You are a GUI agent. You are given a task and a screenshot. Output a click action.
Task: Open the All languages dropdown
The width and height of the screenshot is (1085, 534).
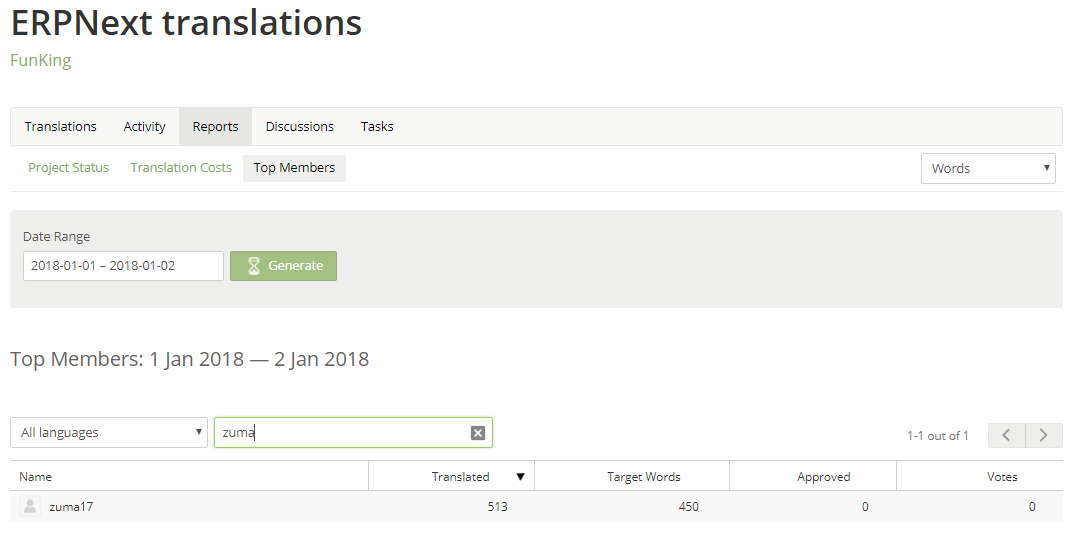tap(109, 432)
